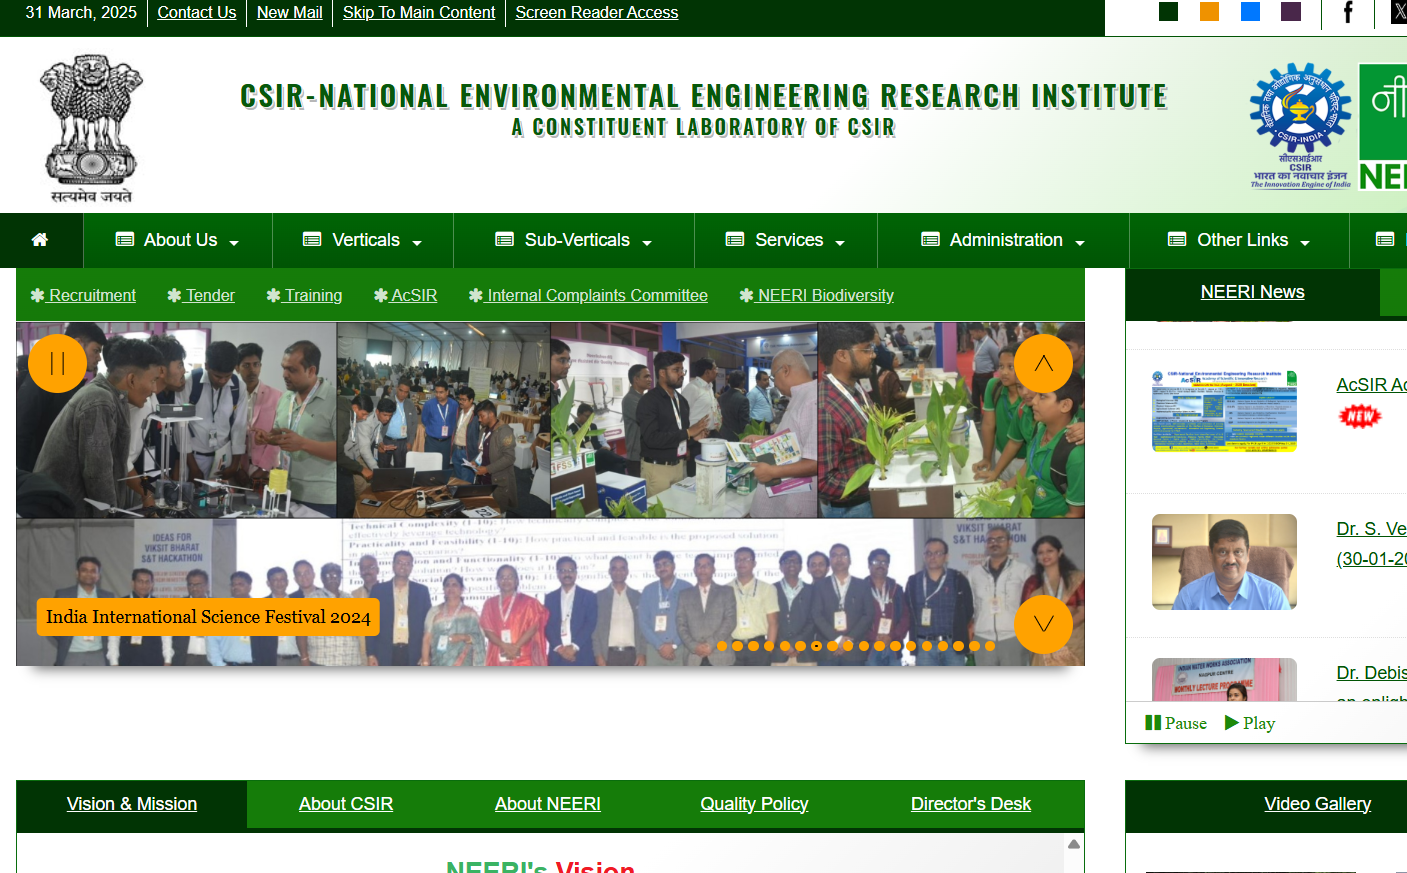Click the national emblem of India logo

point(91,129)
